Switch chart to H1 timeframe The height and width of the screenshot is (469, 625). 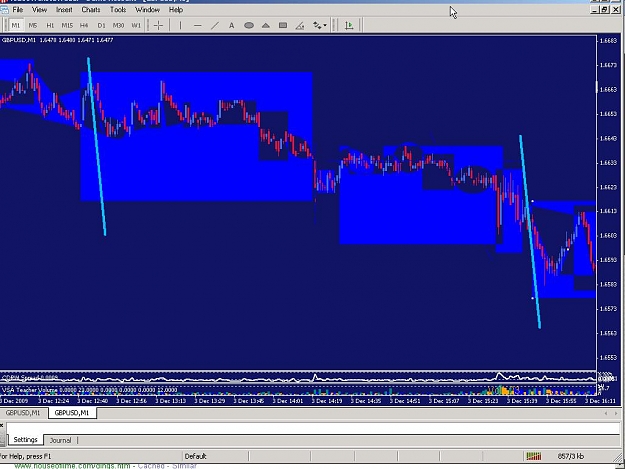click(x=50, y=26)
